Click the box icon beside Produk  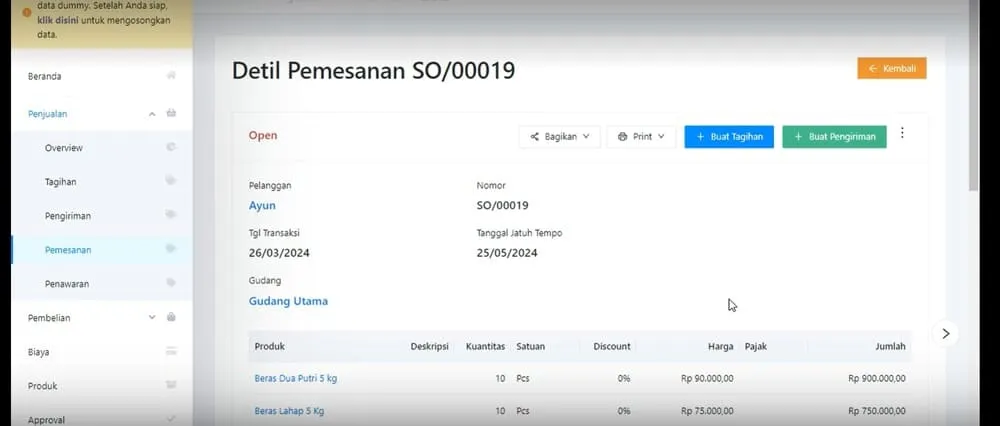pyautogui.click(x=171, y=385)
